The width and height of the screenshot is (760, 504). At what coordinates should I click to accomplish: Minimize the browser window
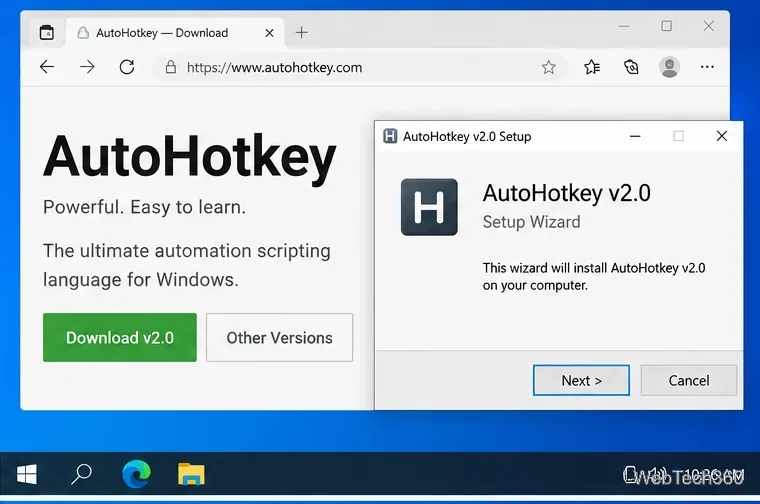click(x=624, y=26)
